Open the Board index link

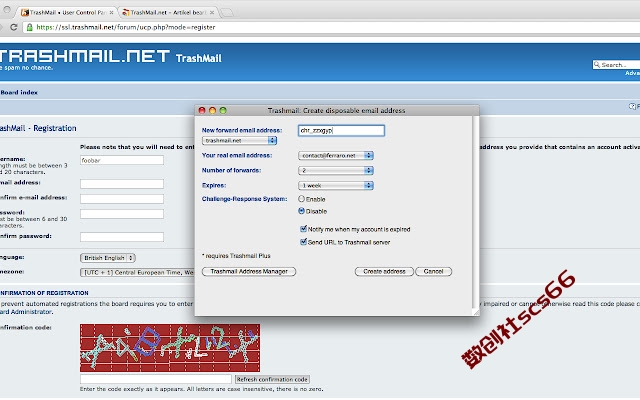19,93
